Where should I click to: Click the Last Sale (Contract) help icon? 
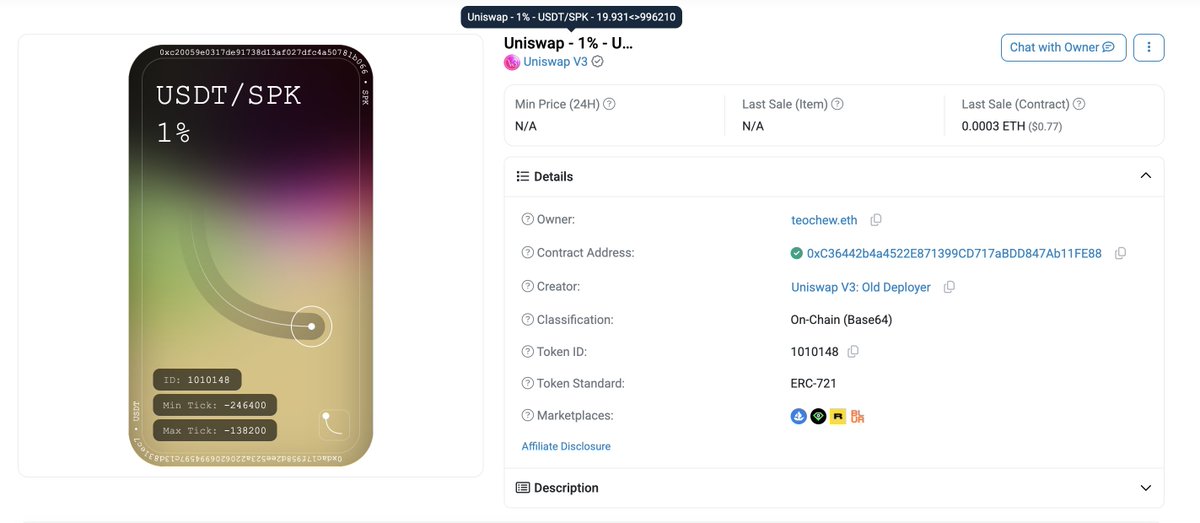[x=1079, y=104]
